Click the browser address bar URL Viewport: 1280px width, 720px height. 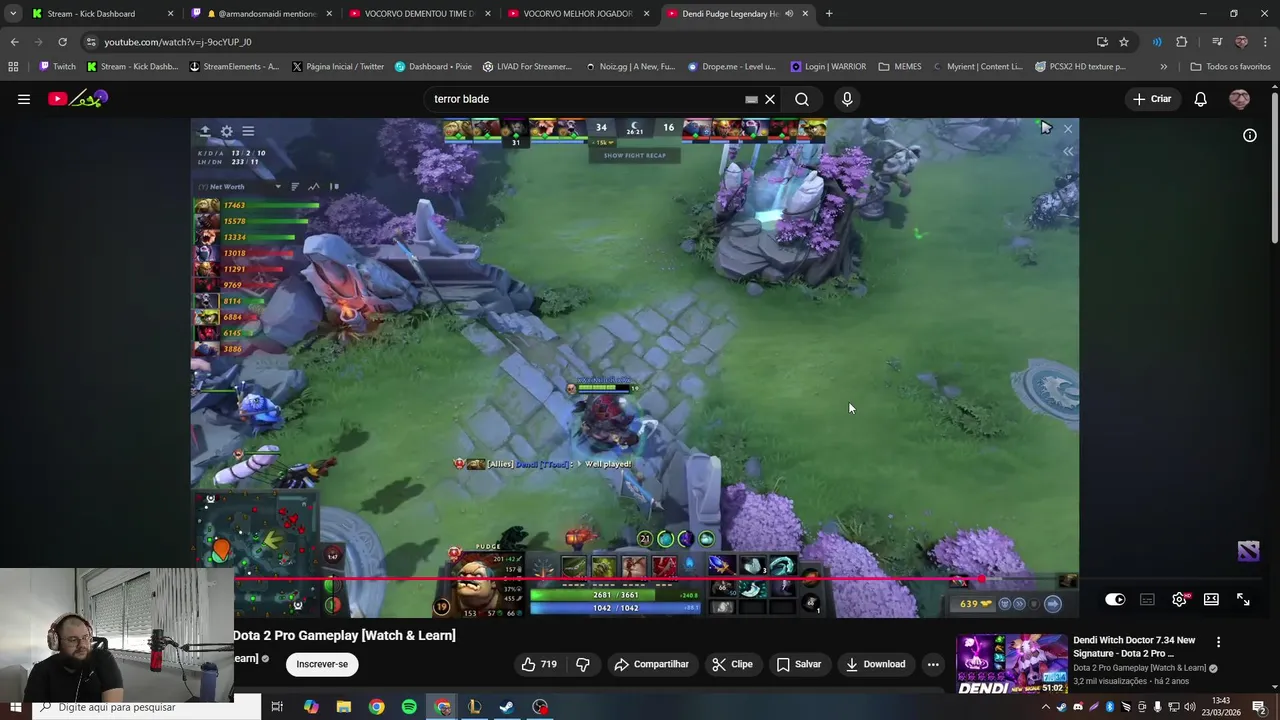(x=178, y=42)
